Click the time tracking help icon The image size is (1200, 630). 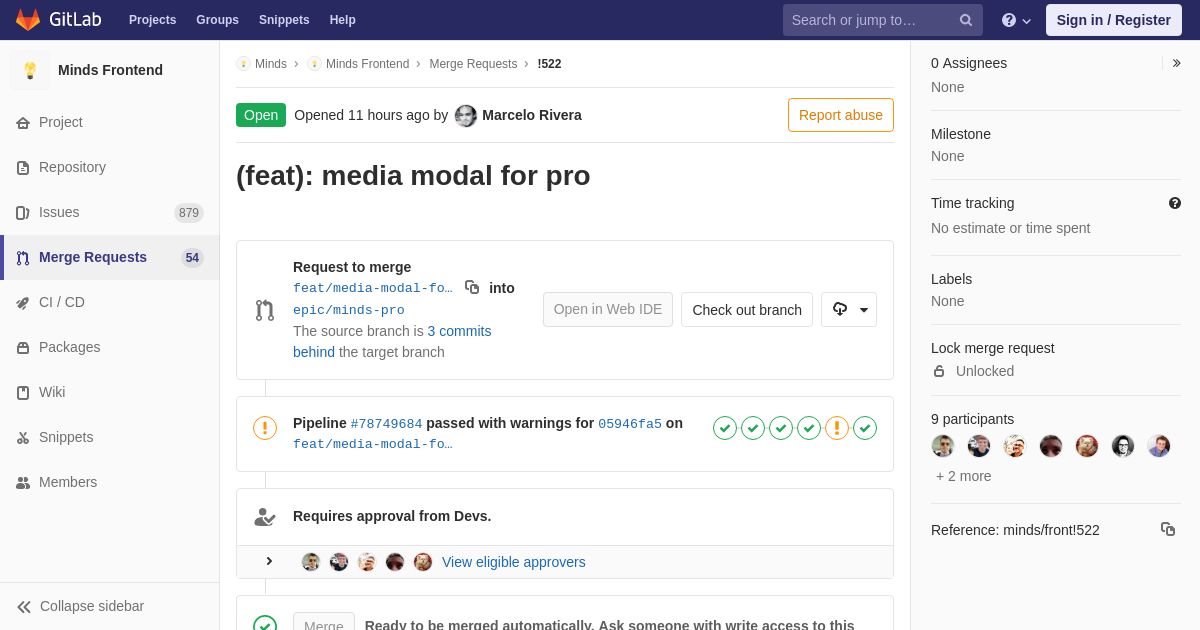pos(1175,203)
